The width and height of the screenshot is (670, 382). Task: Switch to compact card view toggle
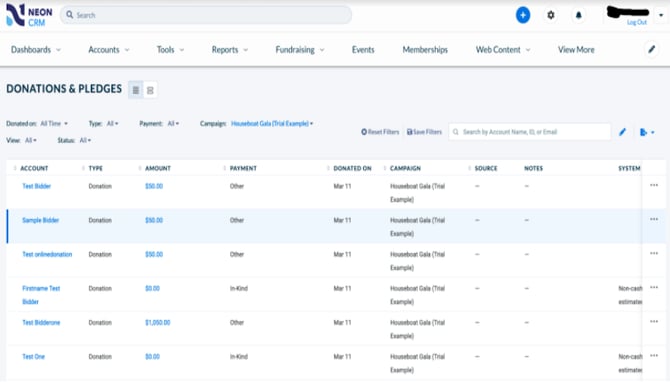(x=150, y=90)
